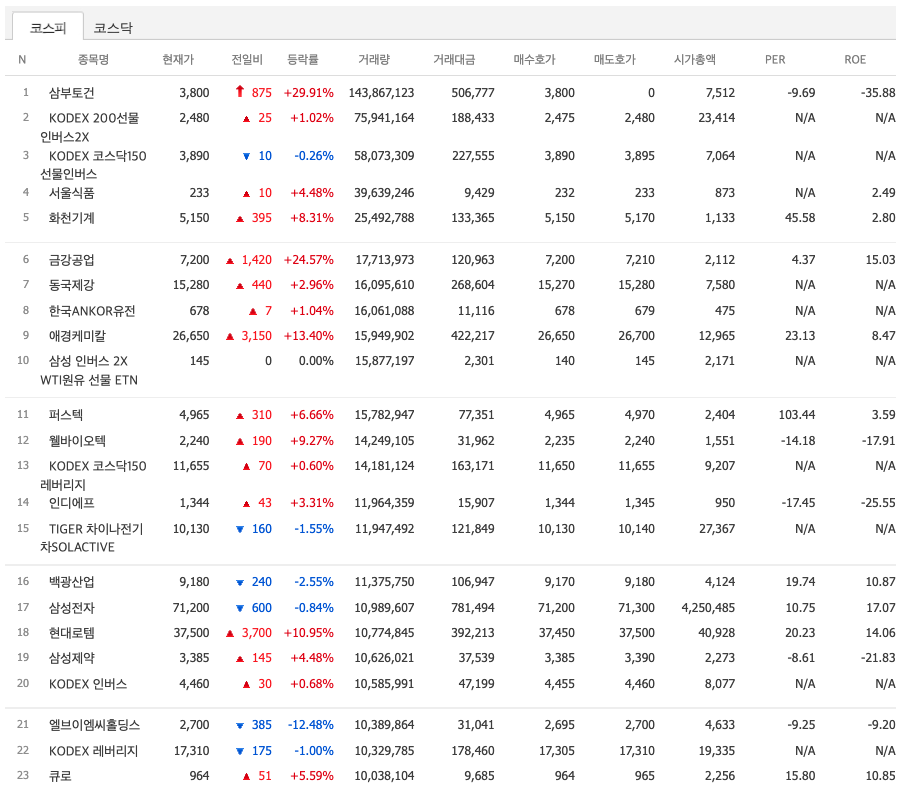Open the KODEX 레버리지 stock link
Screen dimensions: 910x788
93,751
